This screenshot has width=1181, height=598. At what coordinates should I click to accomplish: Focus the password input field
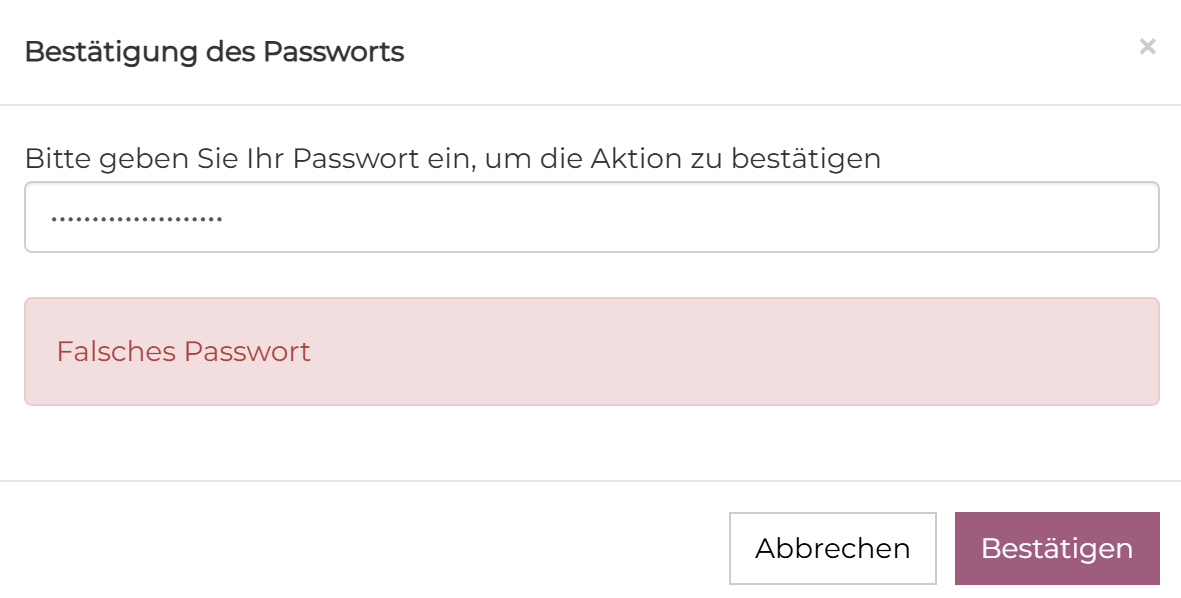click(591, 217)
